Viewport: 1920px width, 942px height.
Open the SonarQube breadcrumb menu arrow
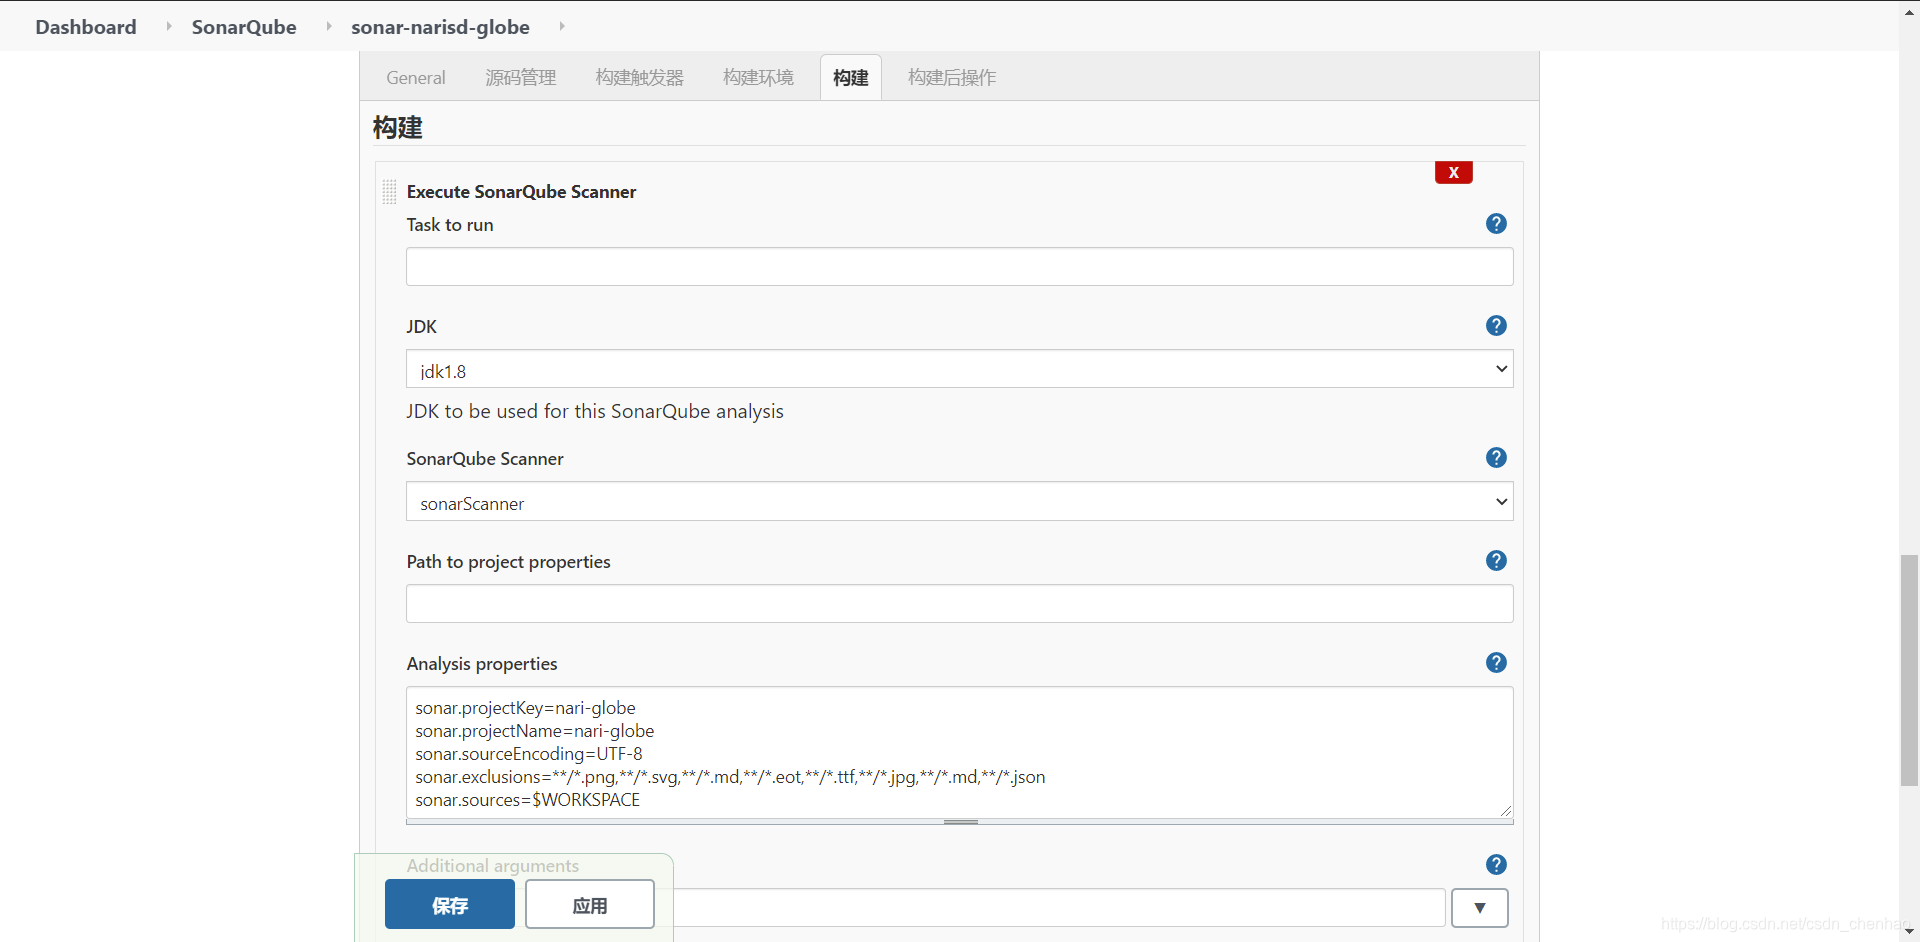point(328,26)
